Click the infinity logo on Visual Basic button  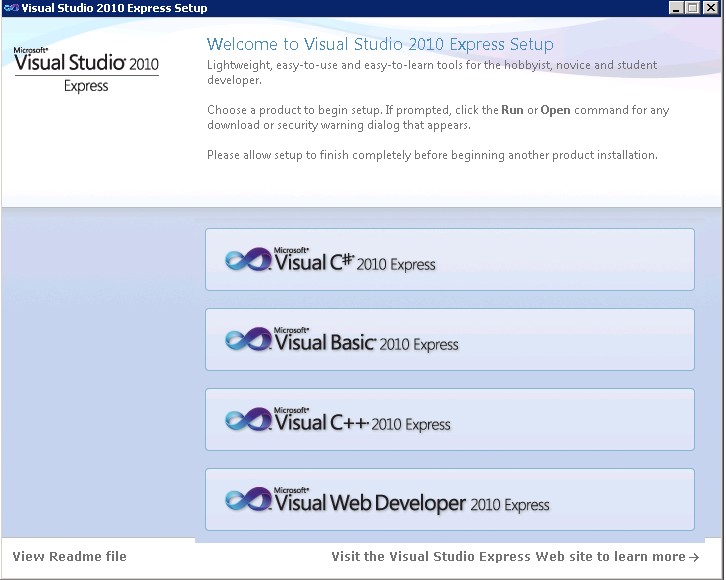(x=248, y=340)
